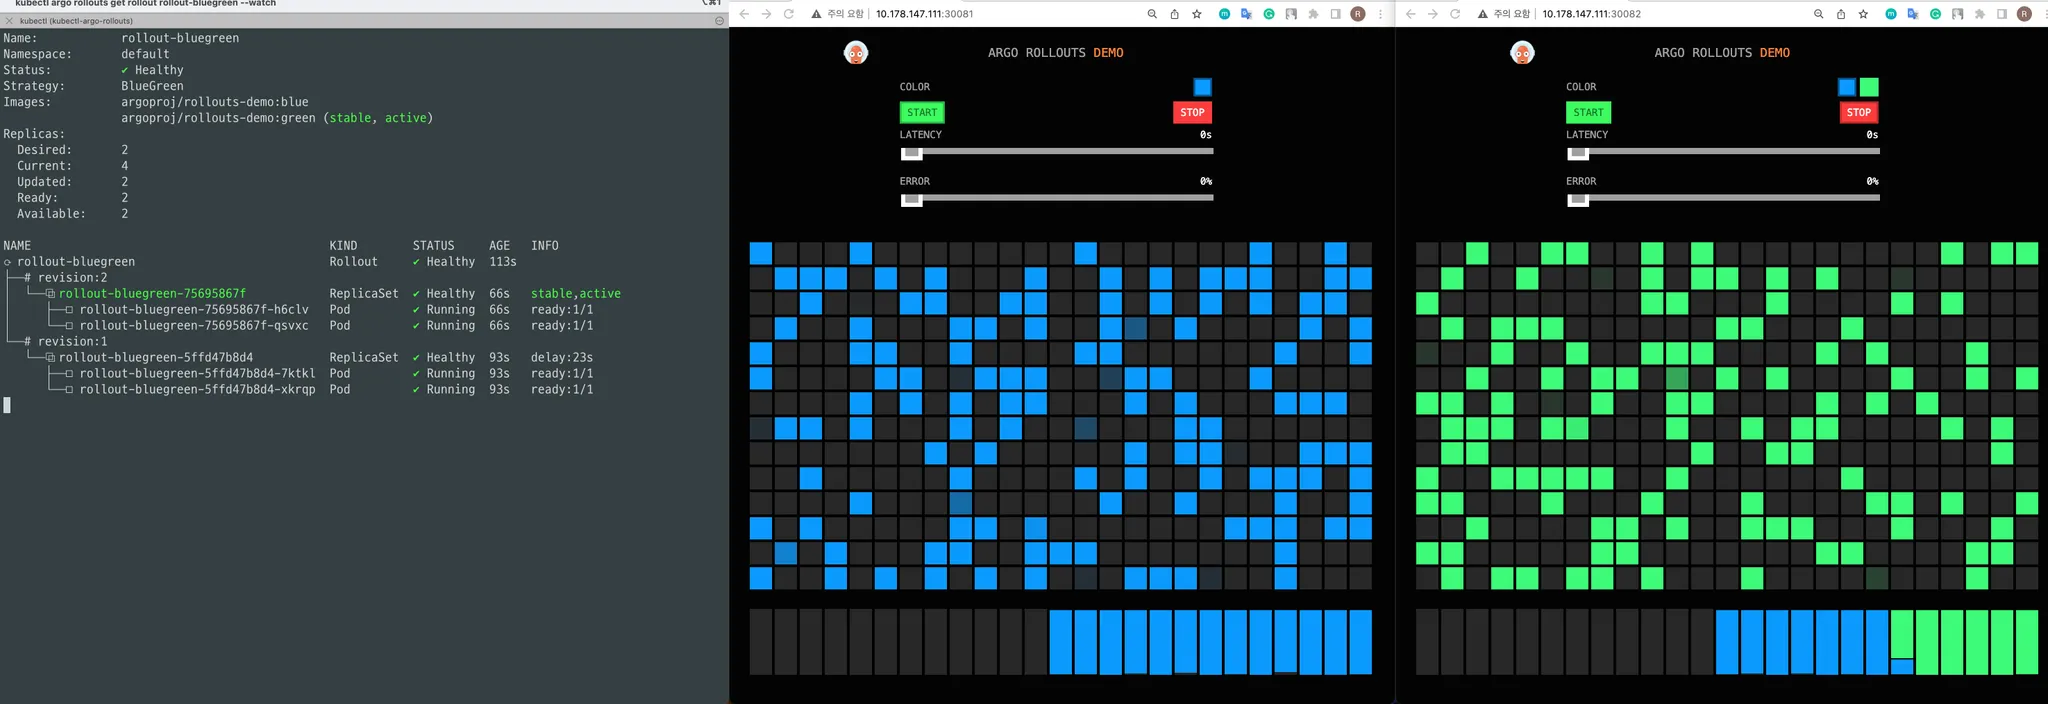
Task: Open zoom magnifier in 30081 browser toolbar
Action: [x=1152, y=14]
